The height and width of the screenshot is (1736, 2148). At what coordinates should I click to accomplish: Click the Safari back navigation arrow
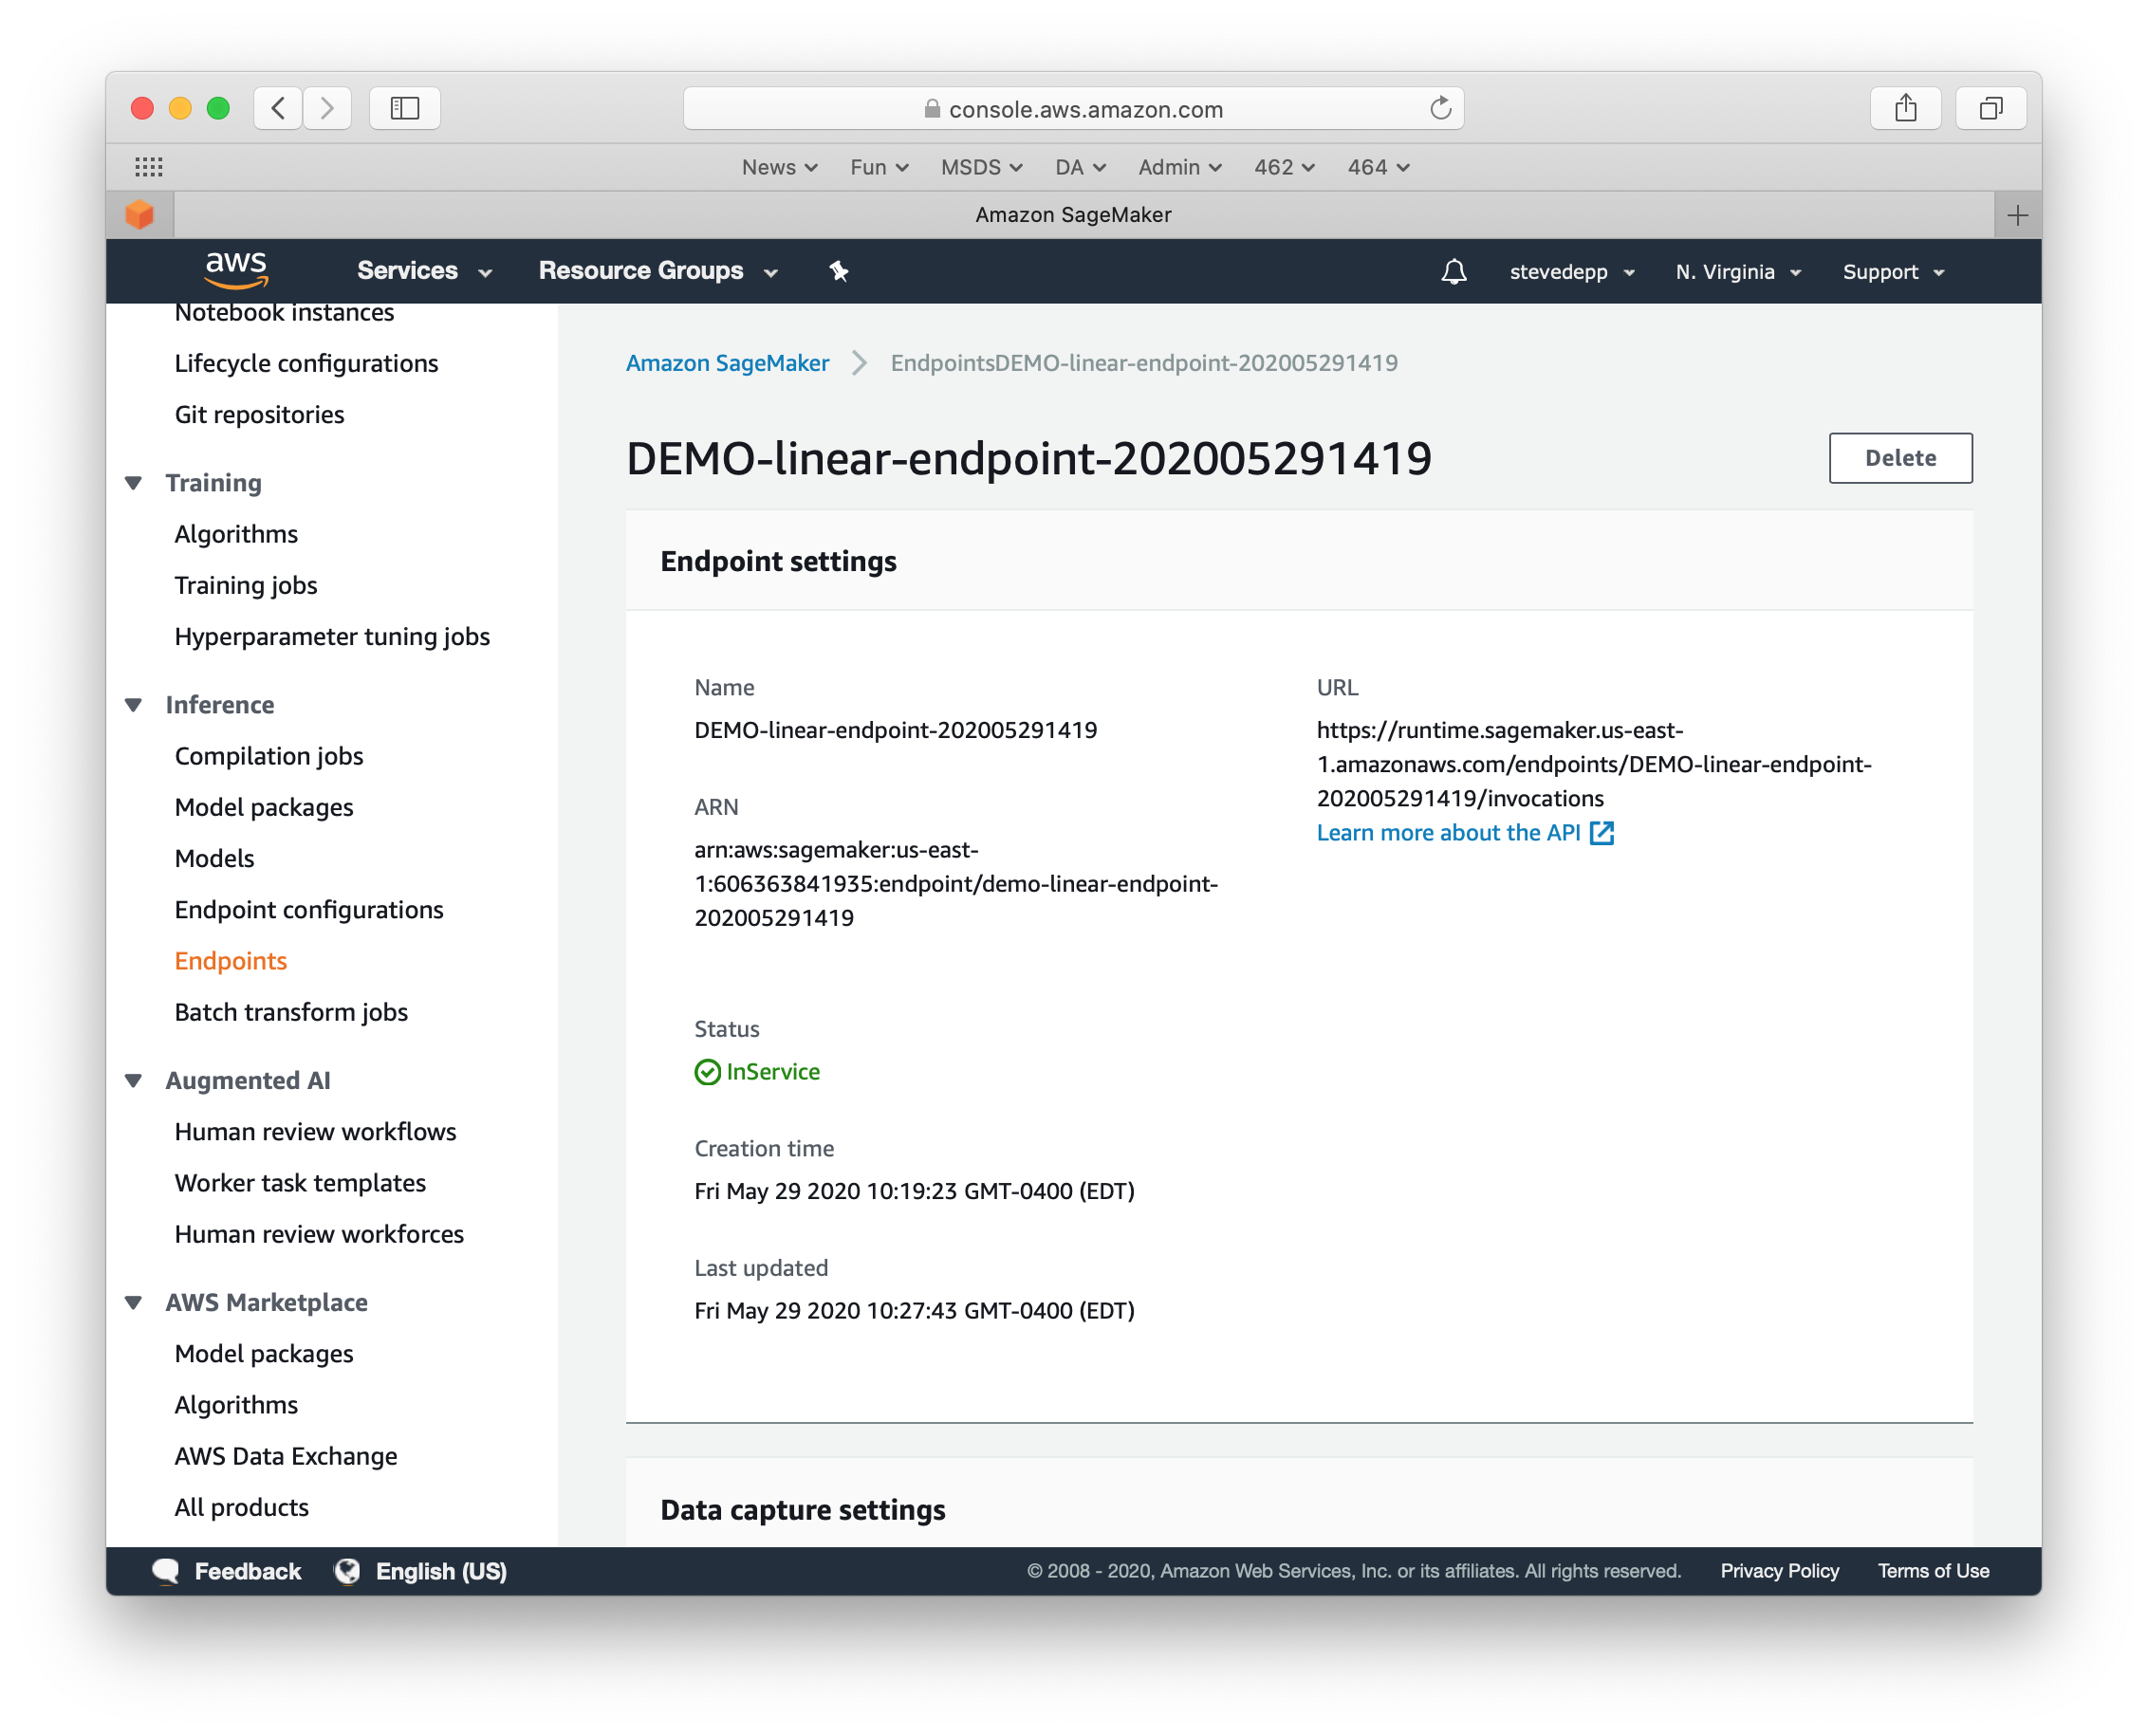click(279, 108)
